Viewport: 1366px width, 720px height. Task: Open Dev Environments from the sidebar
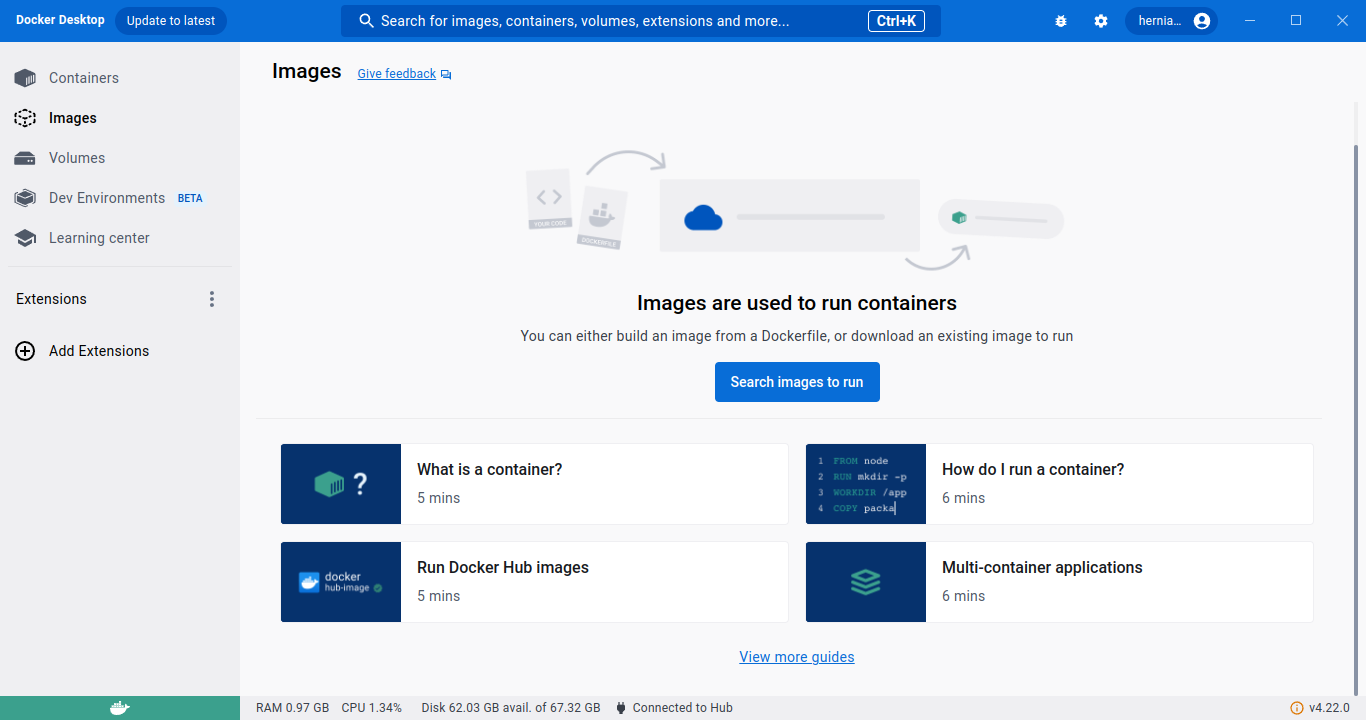[107, 197]
